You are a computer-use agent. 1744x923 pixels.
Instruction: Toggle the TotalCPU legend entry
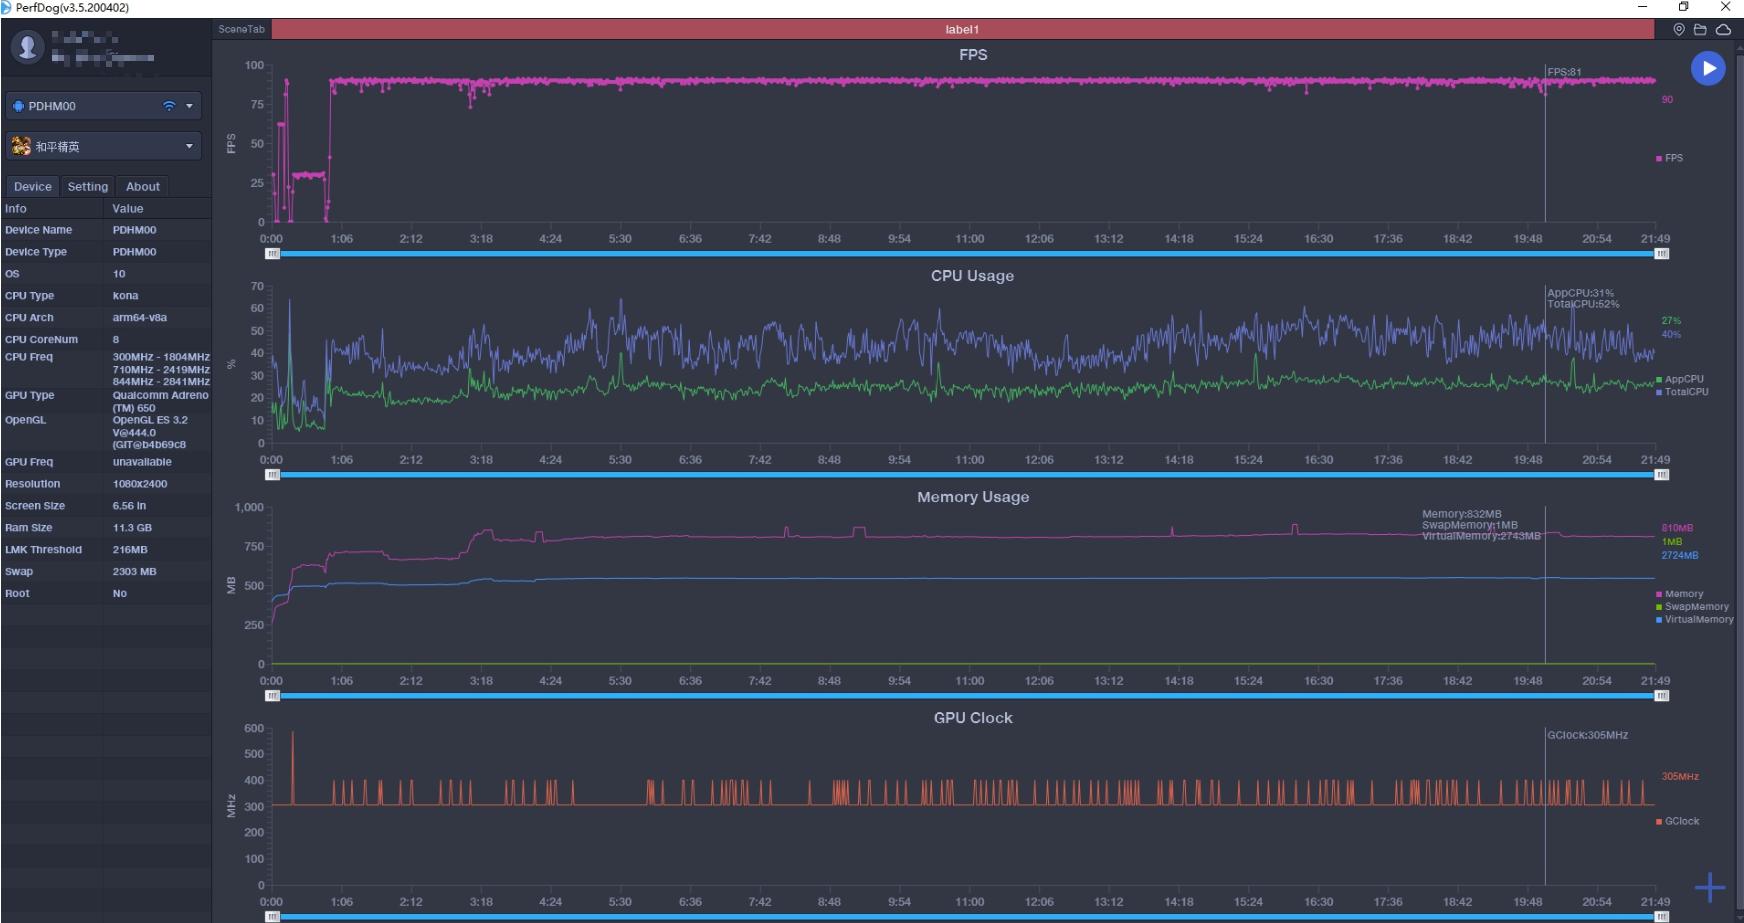(1685, 392)
